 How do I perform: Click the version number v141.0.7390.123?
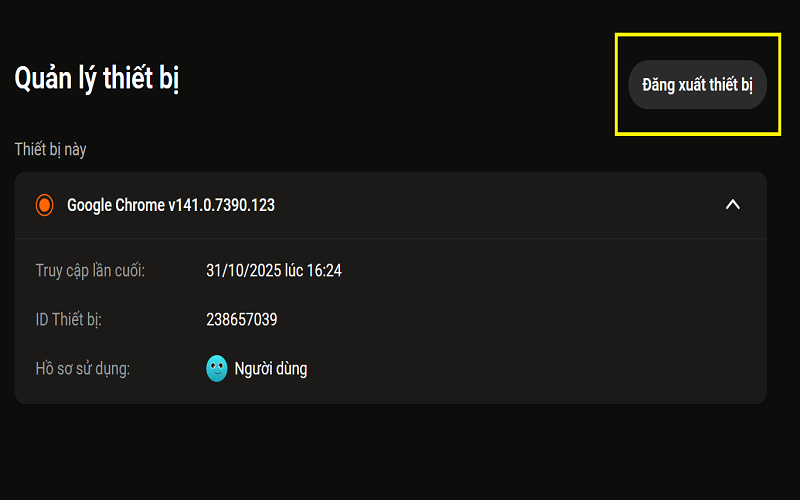(x=221, y=205)
